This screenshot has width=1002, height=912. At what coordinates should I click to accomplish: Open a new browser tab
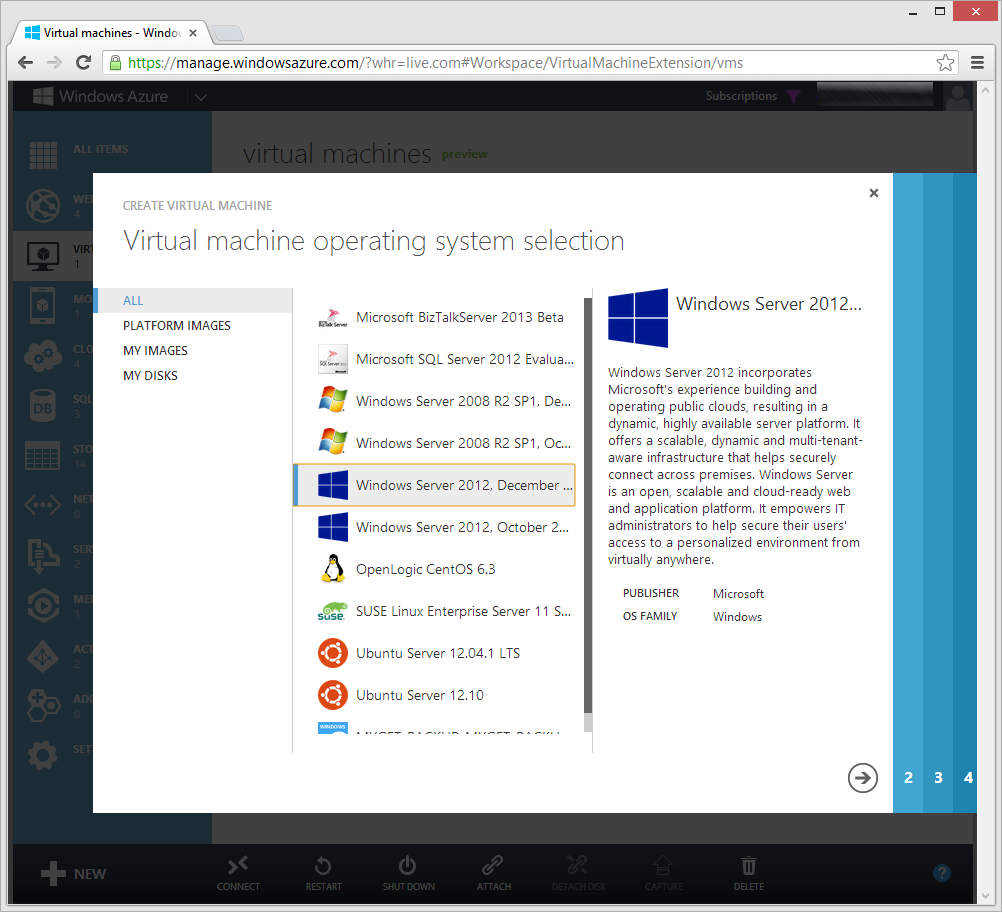[x=227, y=33]
